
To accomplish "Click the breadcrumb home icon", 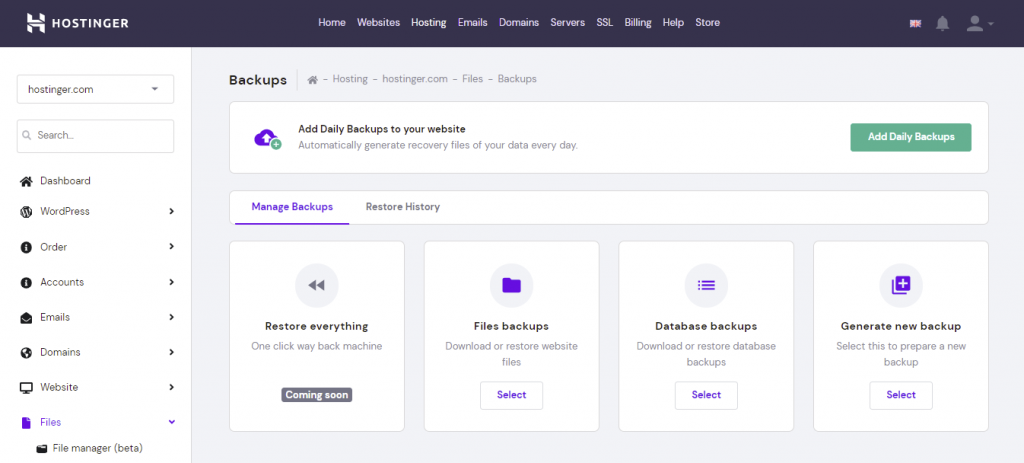I will tap(313, 79).
